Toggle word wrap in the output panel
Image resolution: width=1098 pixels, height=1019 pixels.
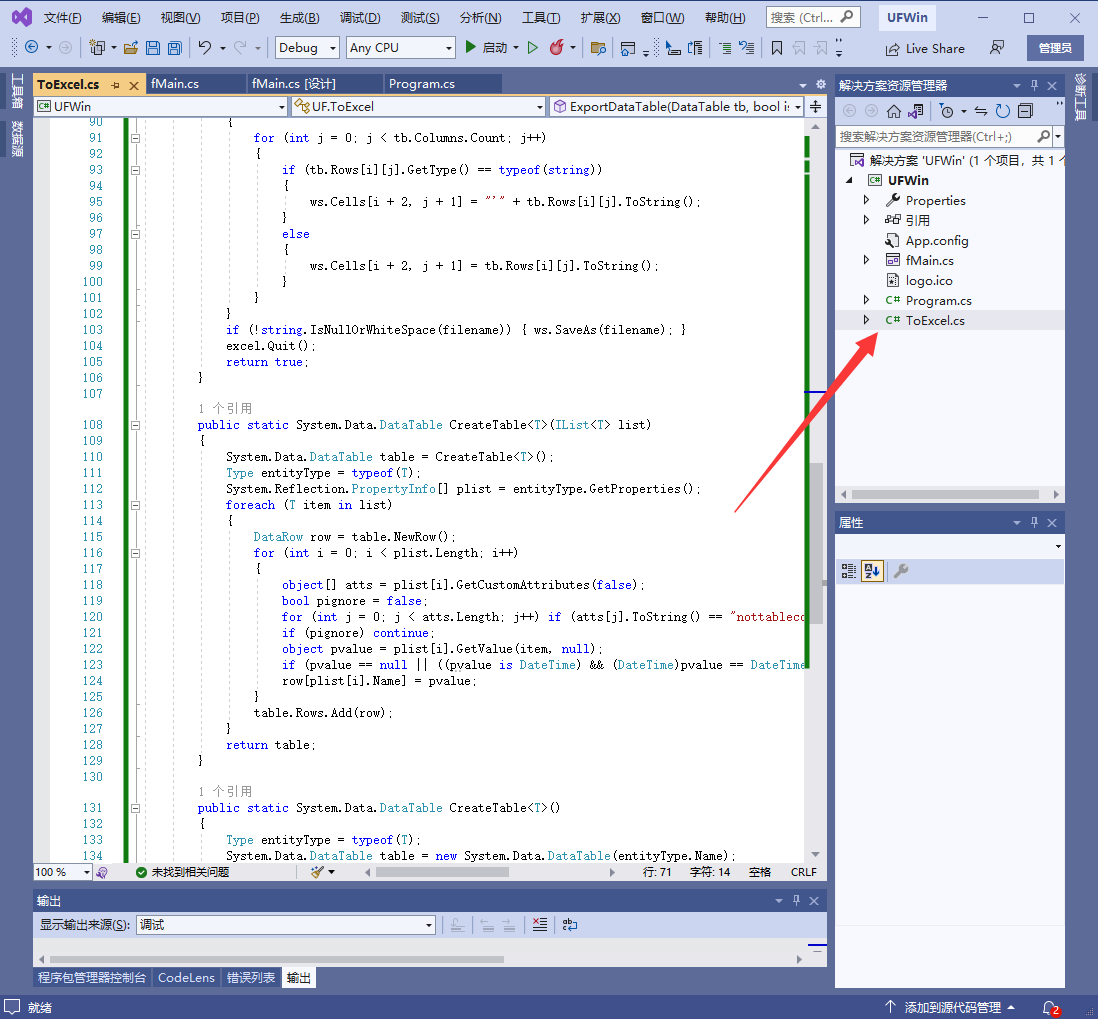click(x=570, y=924)
